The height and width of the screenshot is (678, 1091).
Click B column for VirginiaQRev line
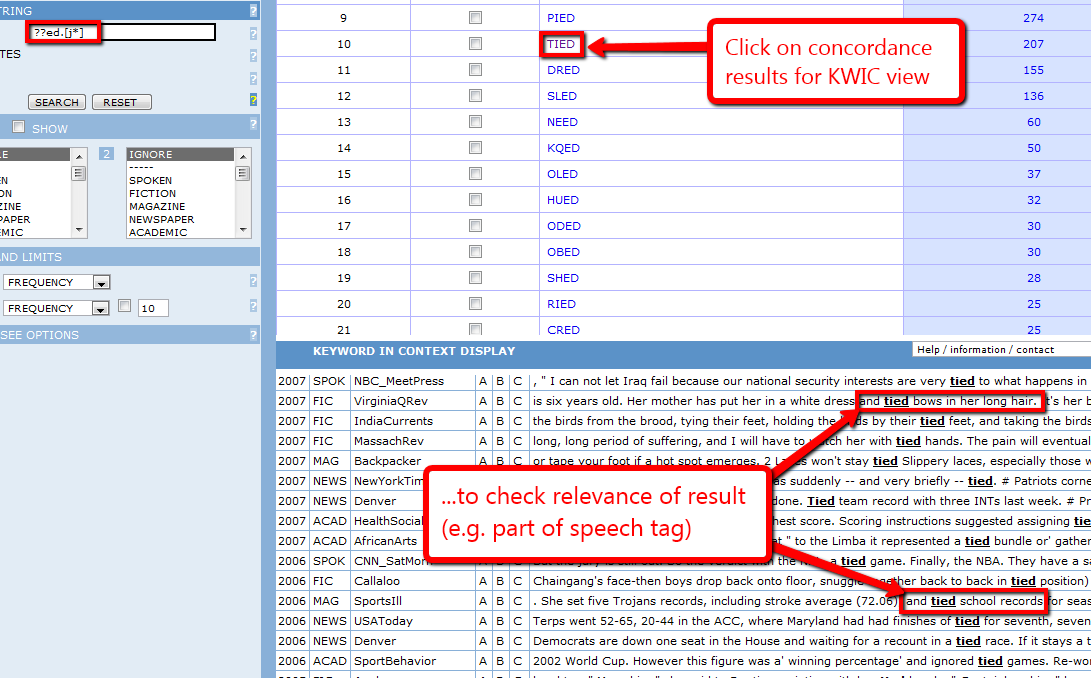pyautogui.click(x=500, y=401)
